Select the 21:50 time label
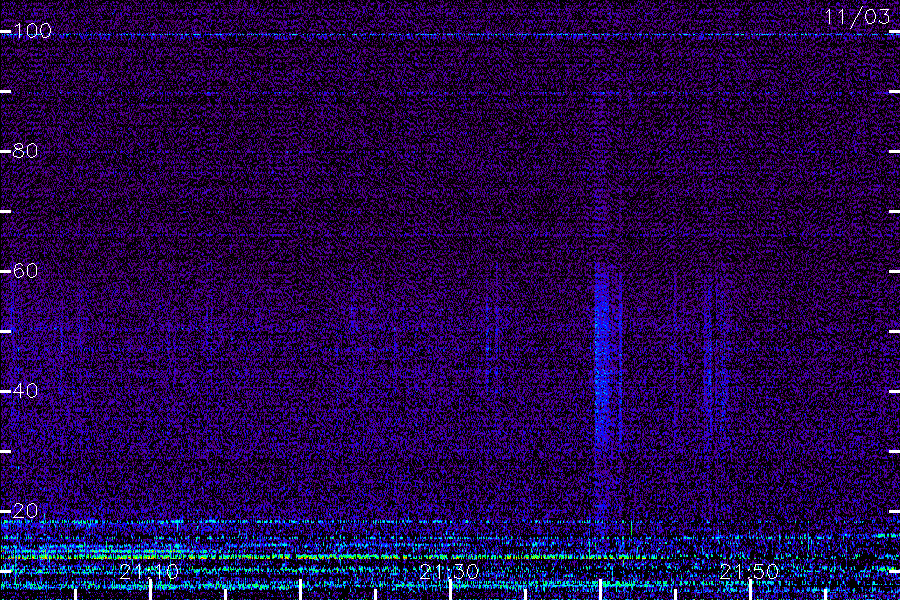 (749, 572)
